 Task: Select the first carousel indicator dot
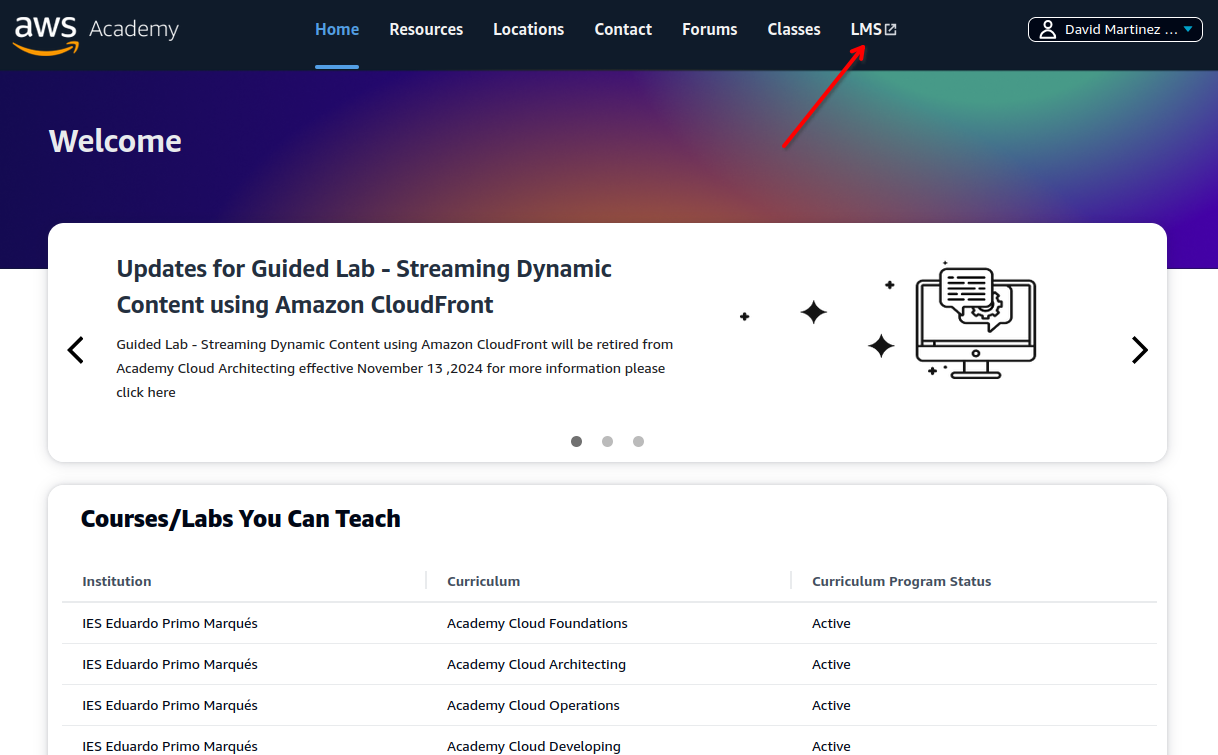tap(576, 441)
